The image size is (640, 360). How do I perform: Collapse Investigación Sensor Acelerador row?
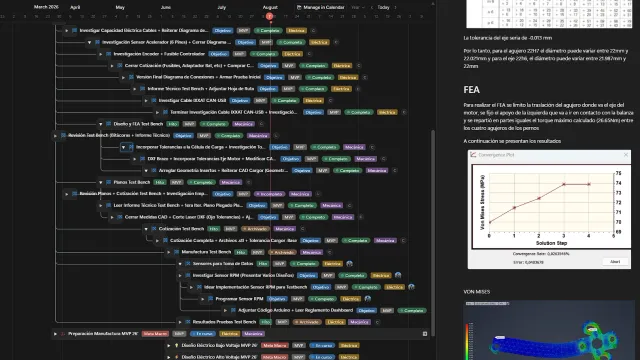coord(89,42)
